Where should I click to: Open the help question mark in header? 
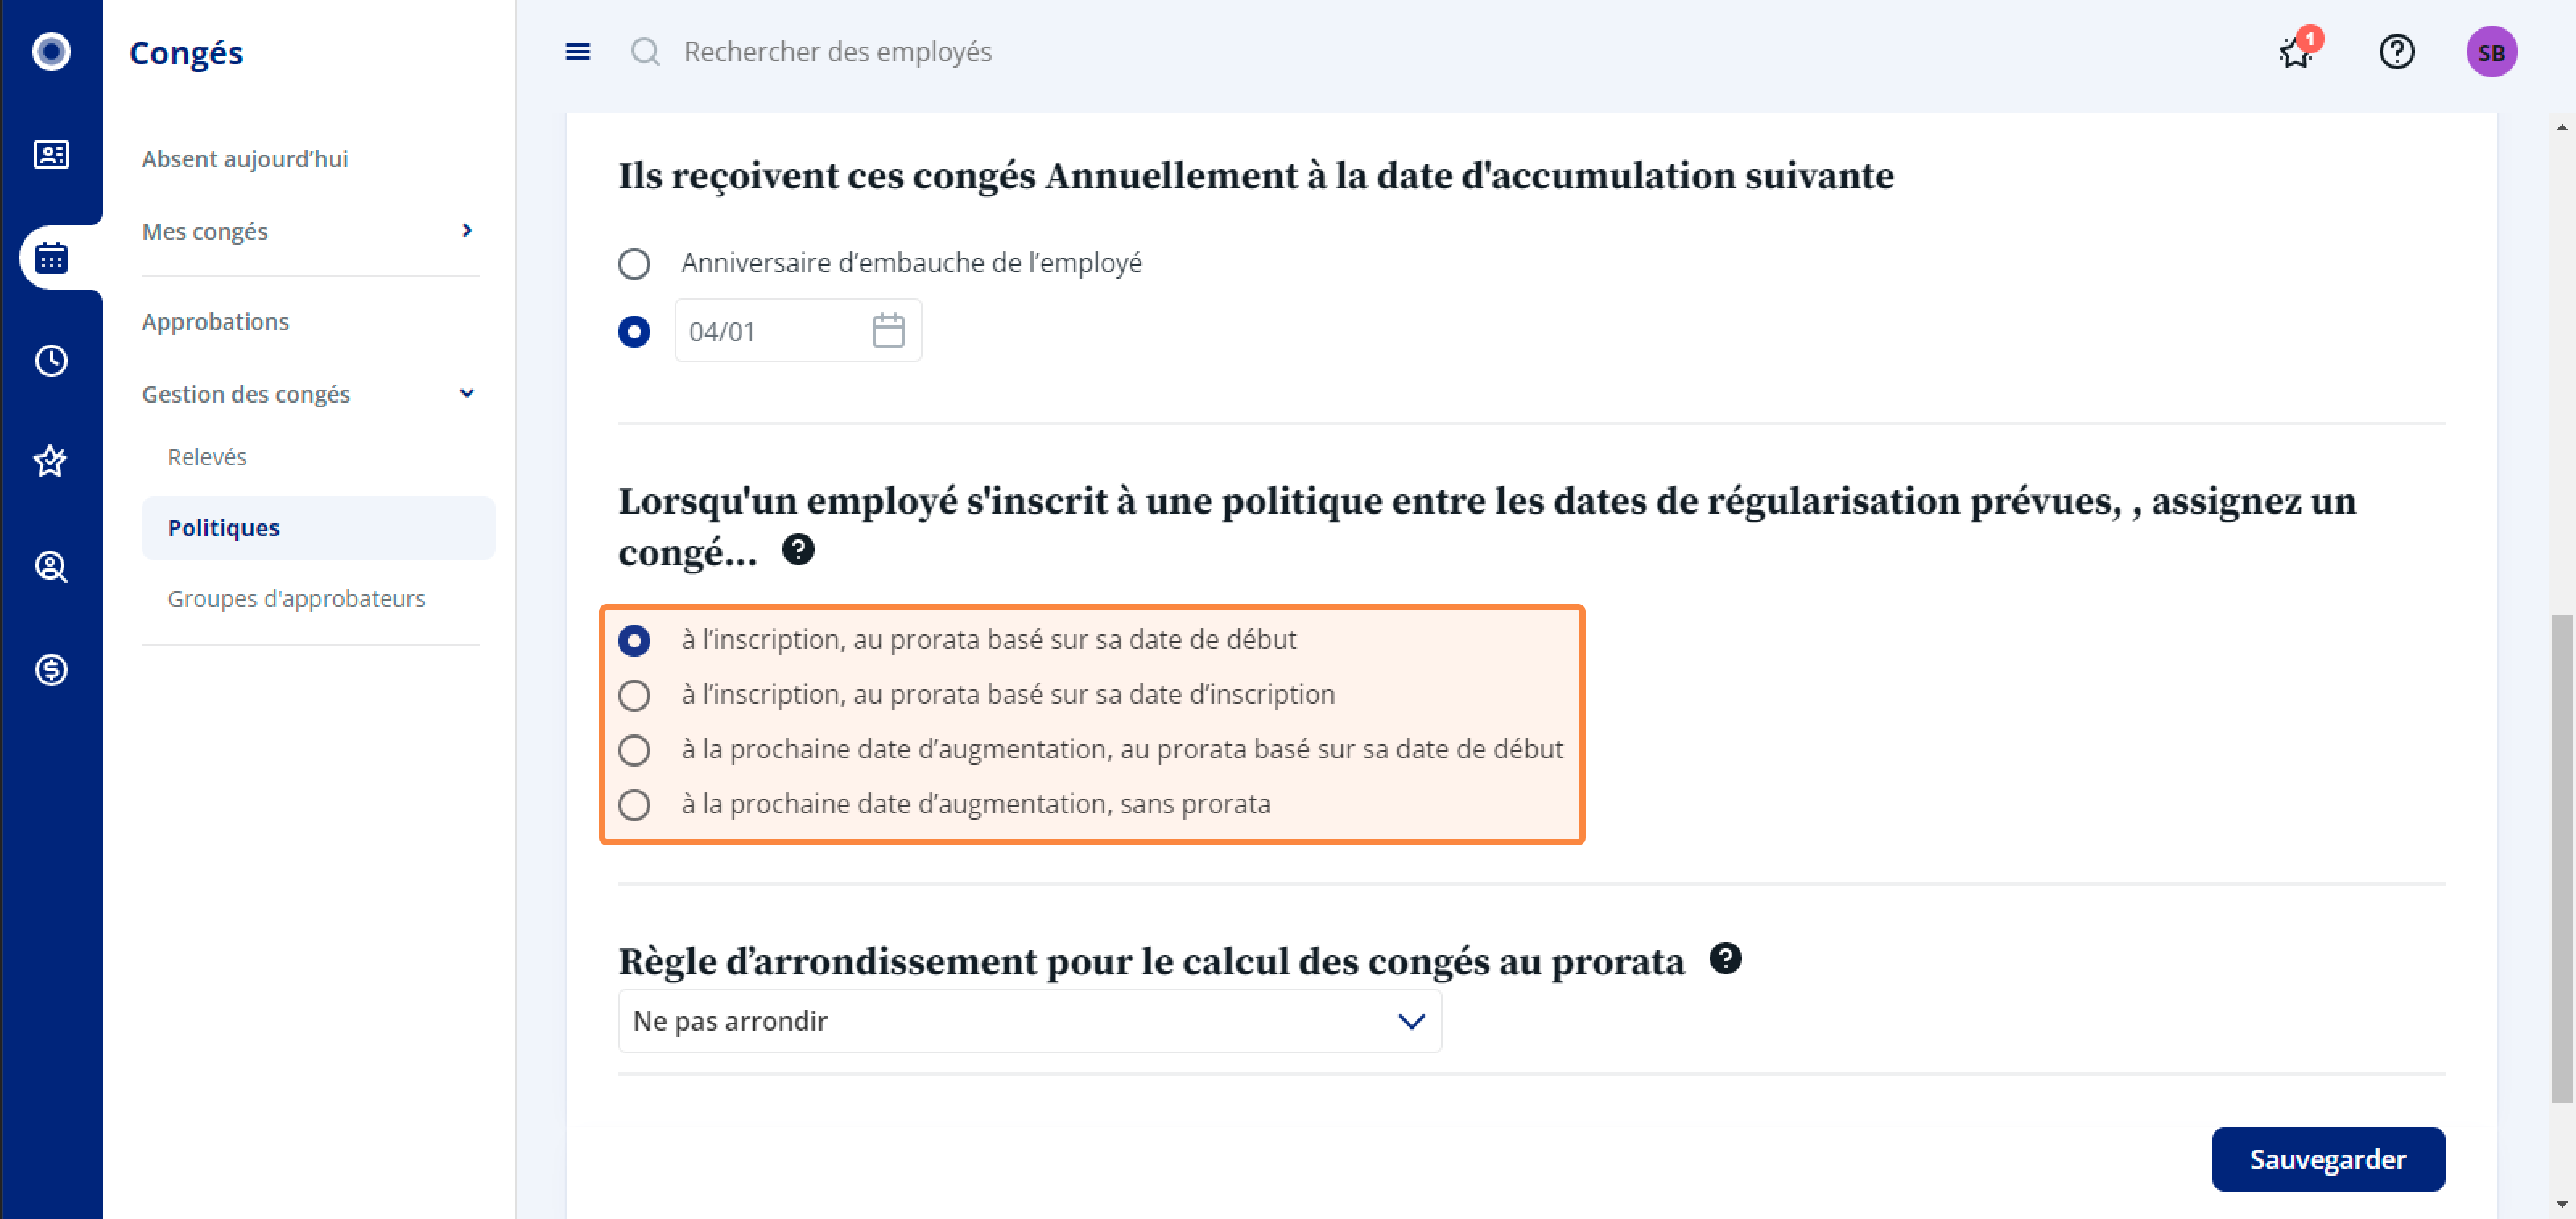pos(2396,52)
